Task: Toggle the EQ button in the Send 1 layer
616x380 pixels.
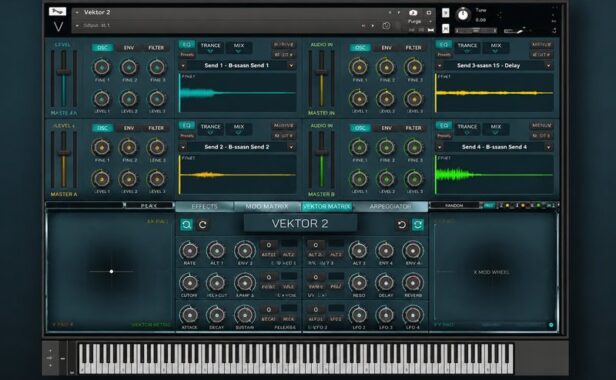Action: tap(187, 44)
